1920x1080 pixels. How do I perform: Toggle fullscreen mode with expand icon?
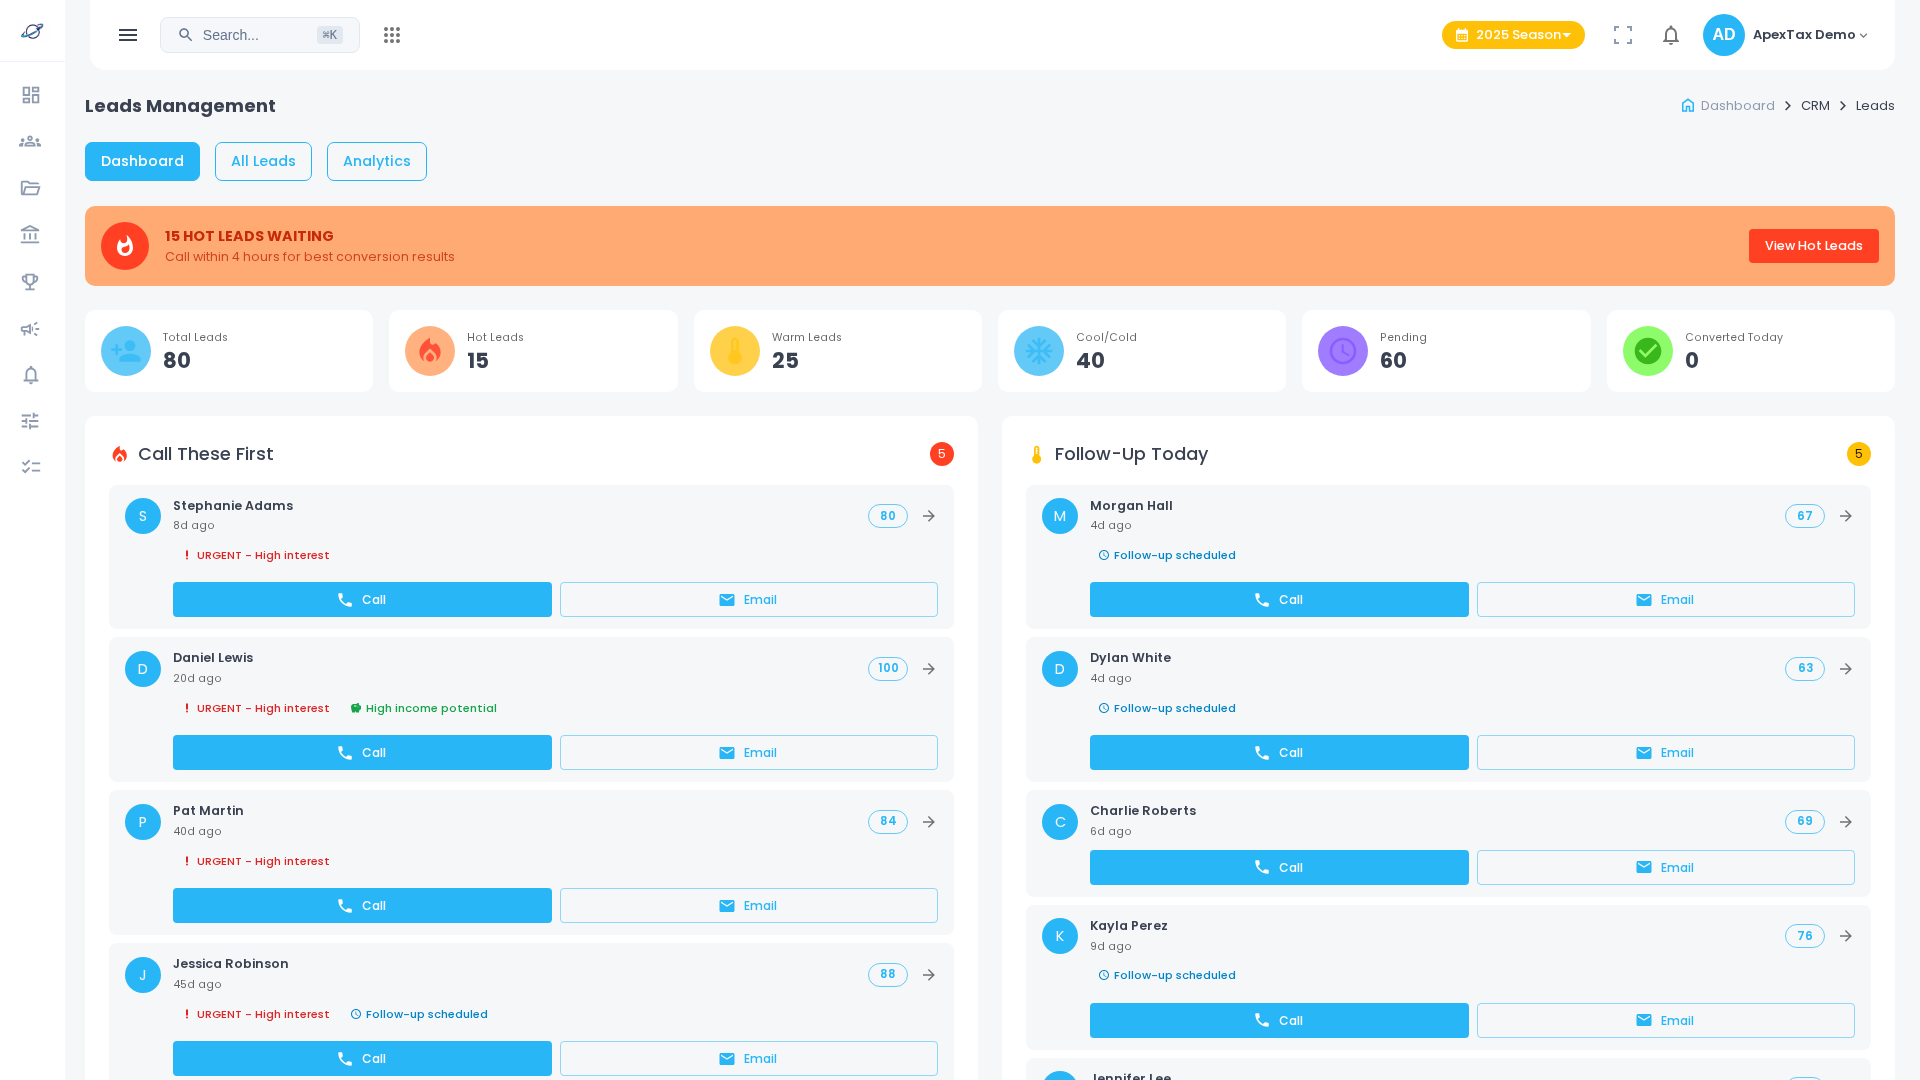tap(1623, 35)
